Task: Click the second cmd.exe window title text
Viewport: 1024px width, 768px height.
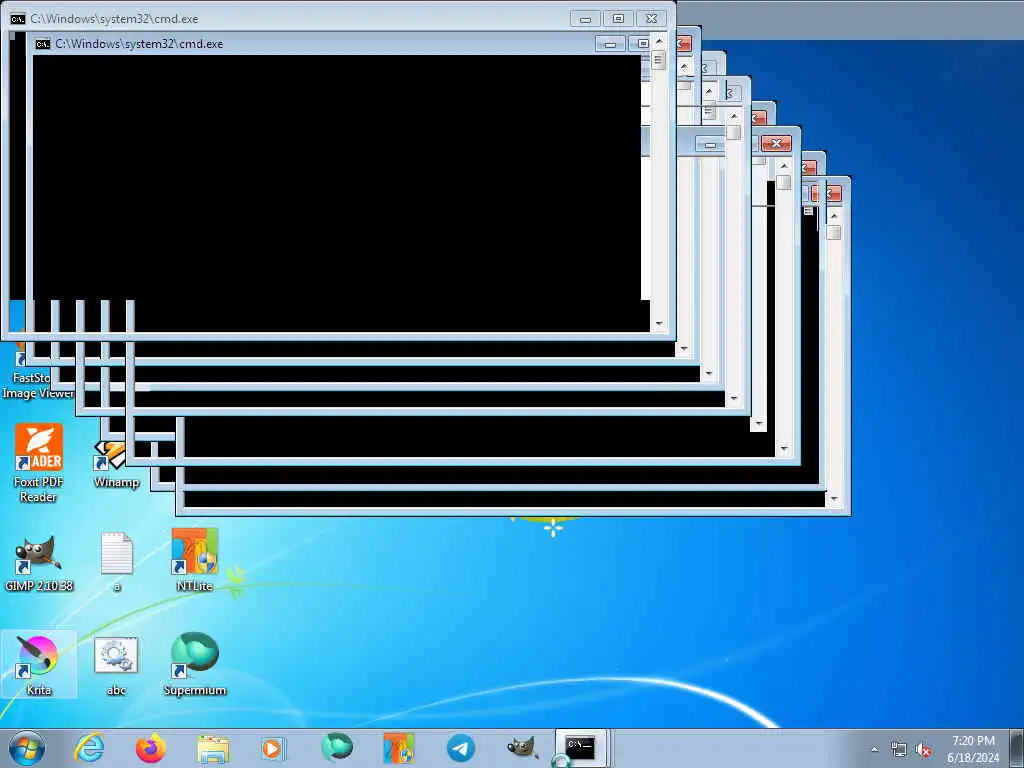Action: tap(138, 44)
